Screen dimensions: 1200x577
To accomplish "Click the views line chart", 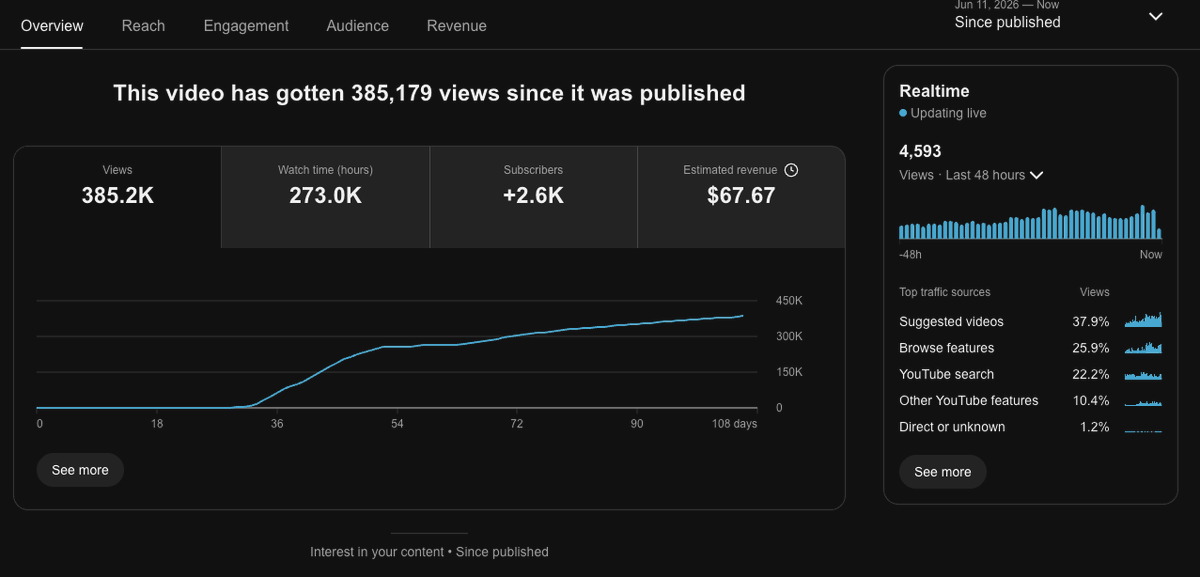I will (397, 354).
